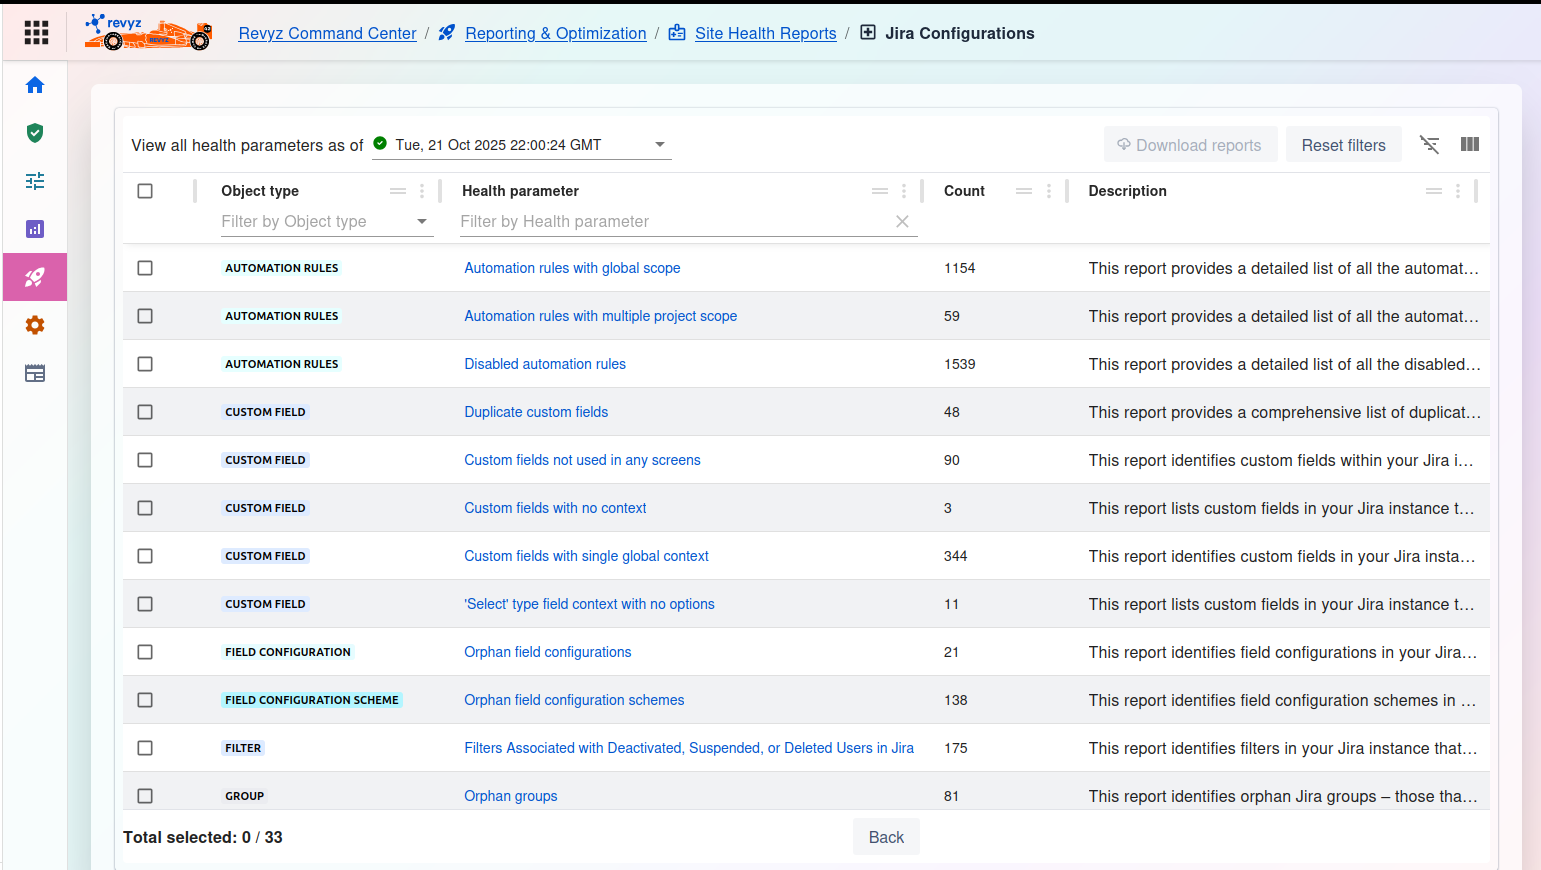This screenshot has width=1541, height=870.
Task: Open the shield security icon in sidebar
Action: tap(35, 133)
